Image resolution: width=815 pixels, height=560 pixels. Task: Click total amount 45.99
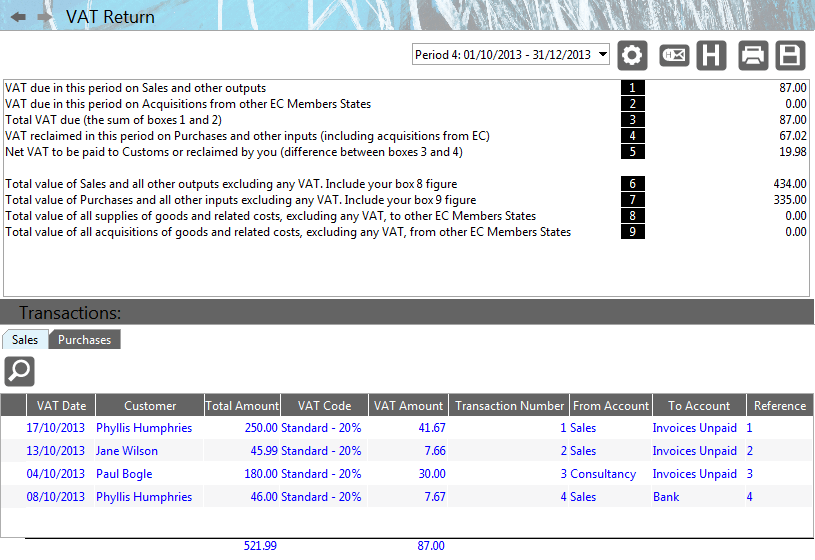(264, 451)
